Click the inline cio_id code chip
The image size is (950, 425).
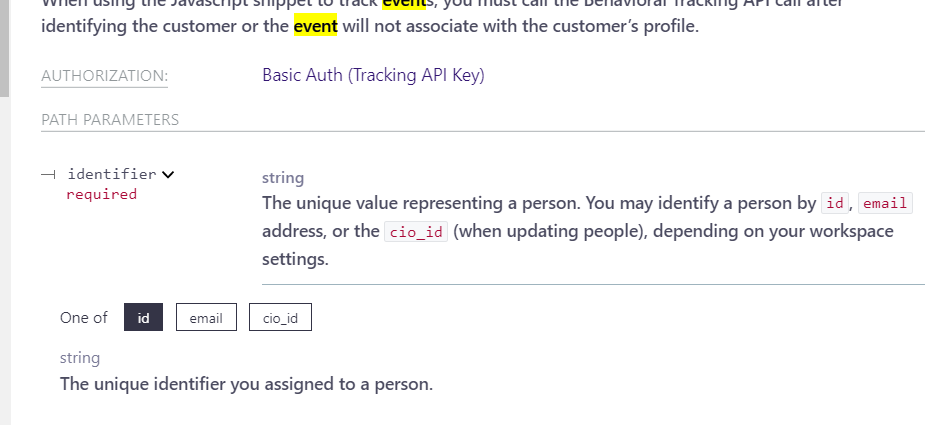[x=416, y=232]
